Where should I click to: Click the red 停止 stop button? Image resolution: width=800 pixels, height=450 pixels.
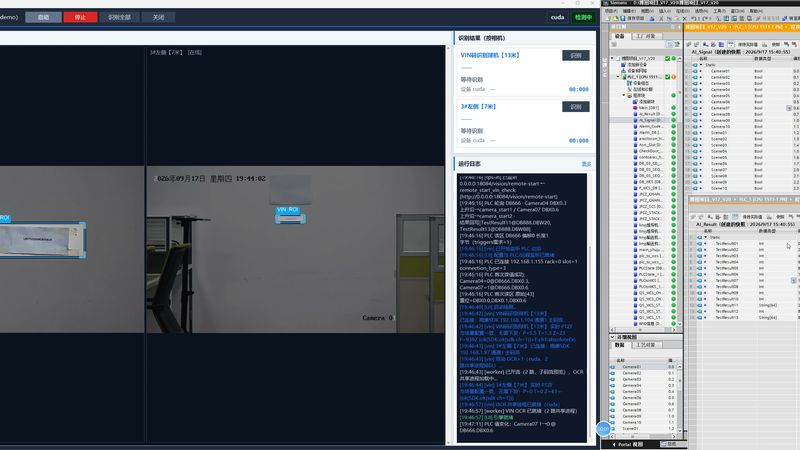coord(80,17)
